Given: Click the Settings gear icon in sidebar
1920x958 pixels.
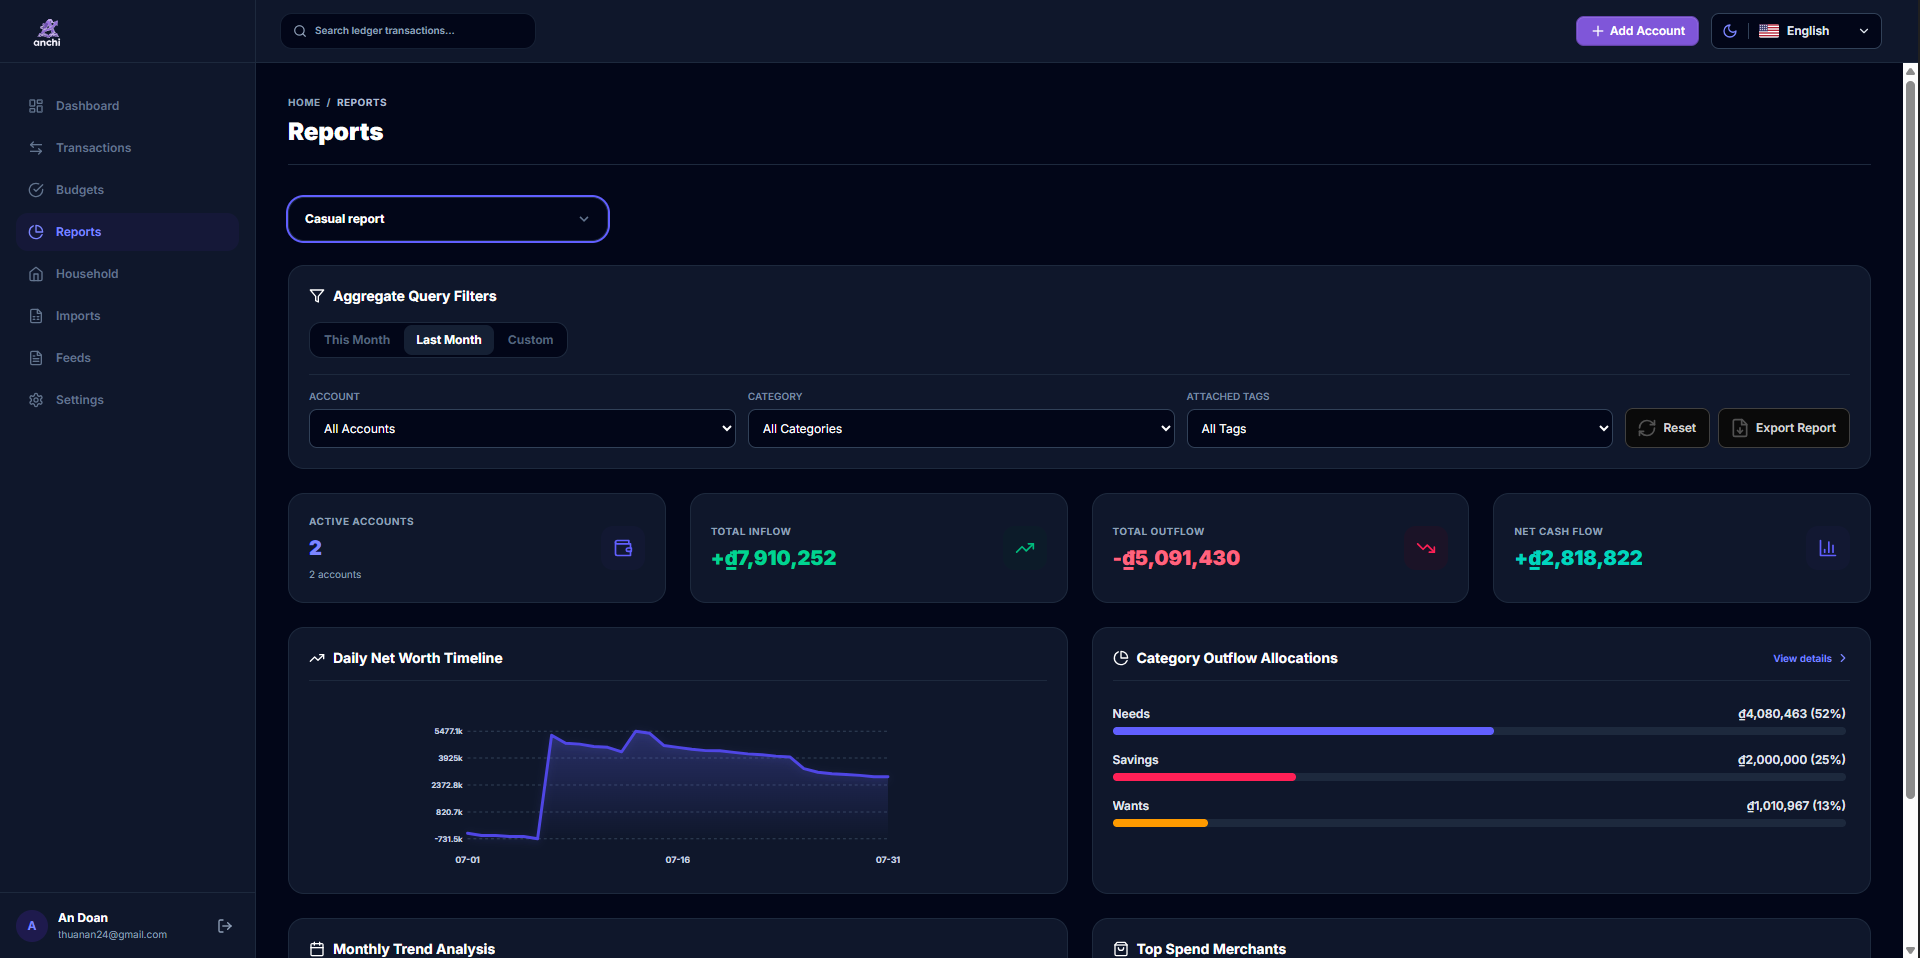Looking at the screenshot, I should 36,400.
